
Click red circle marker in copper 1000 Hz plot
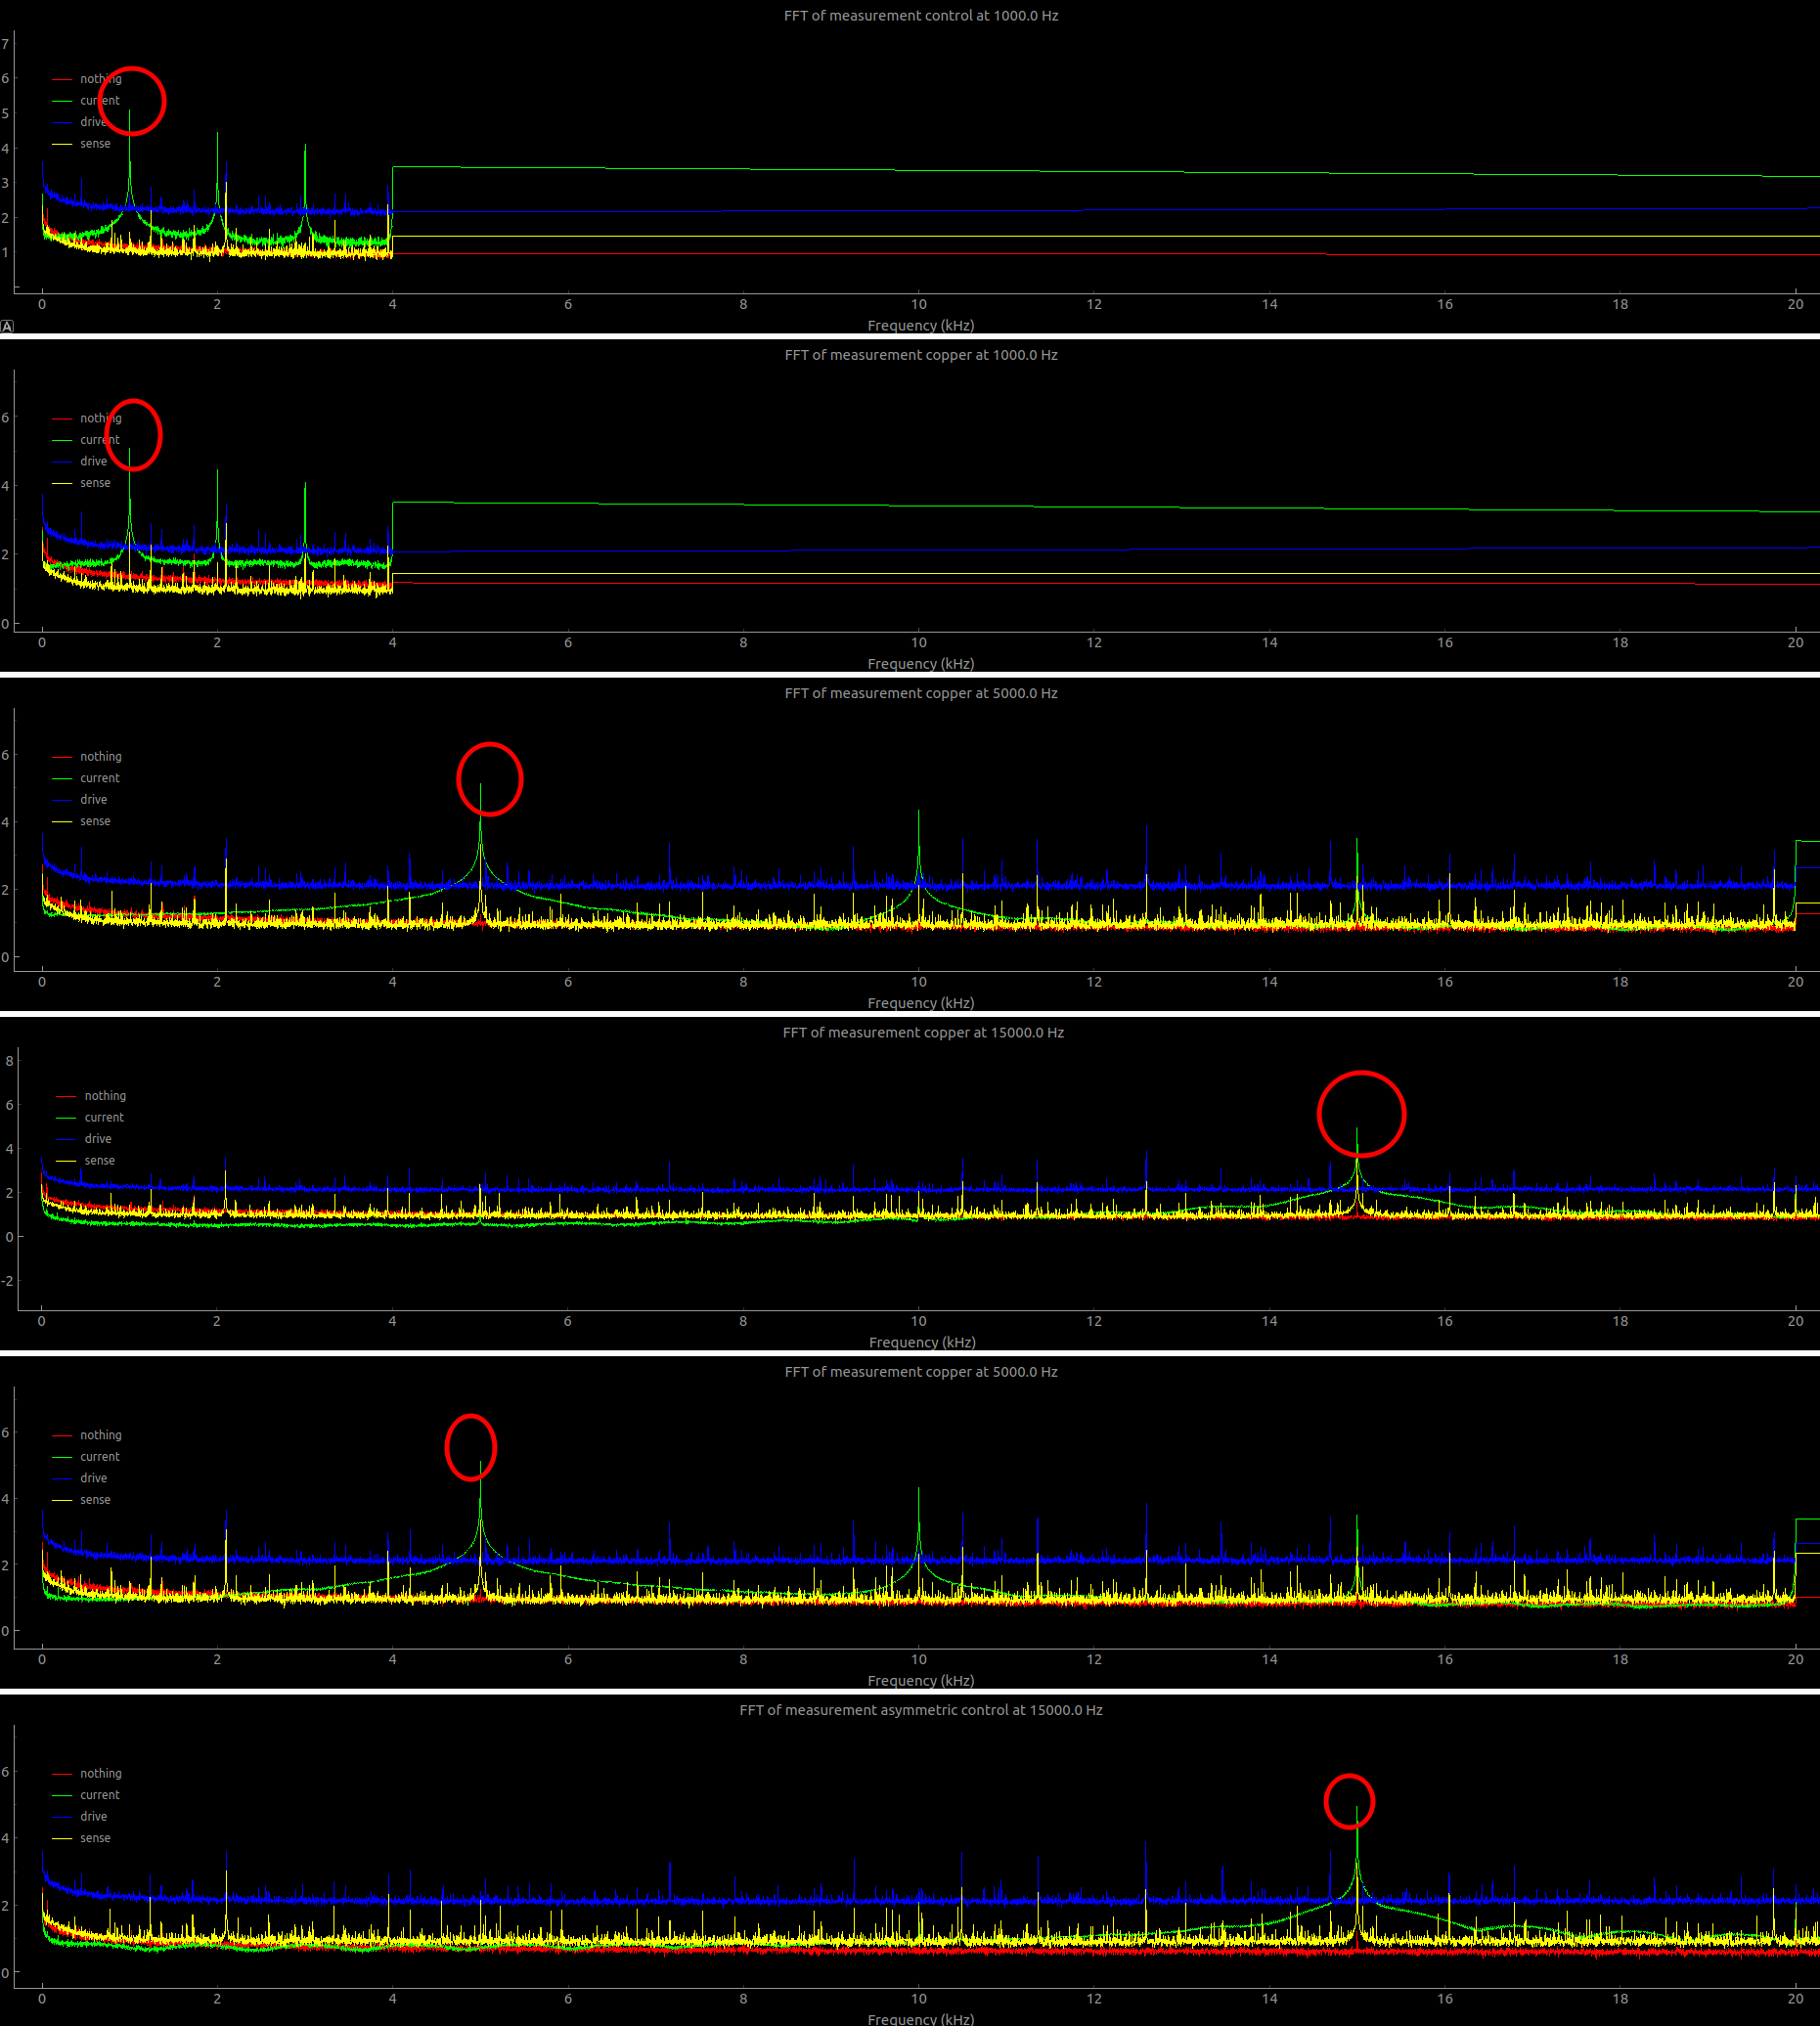[133, 435]
